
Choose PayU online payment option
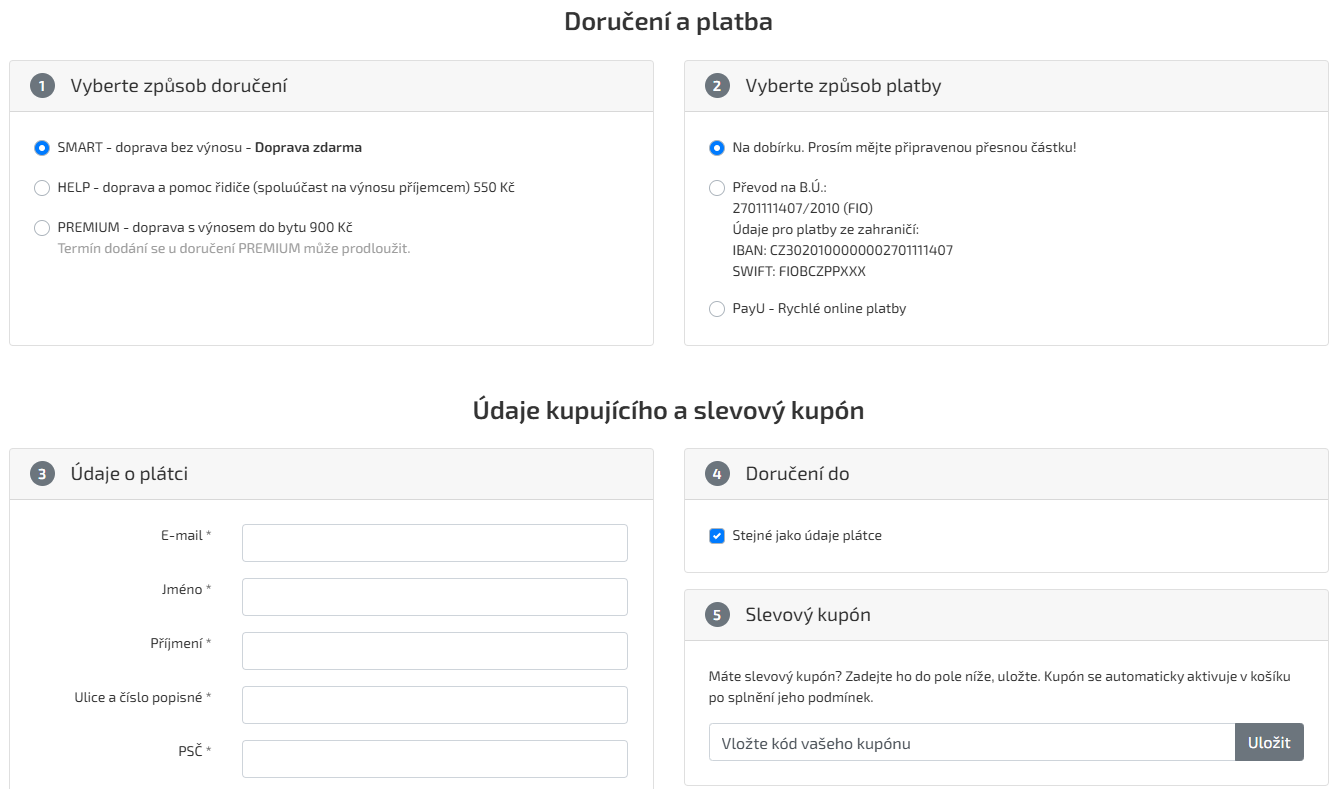717,309
